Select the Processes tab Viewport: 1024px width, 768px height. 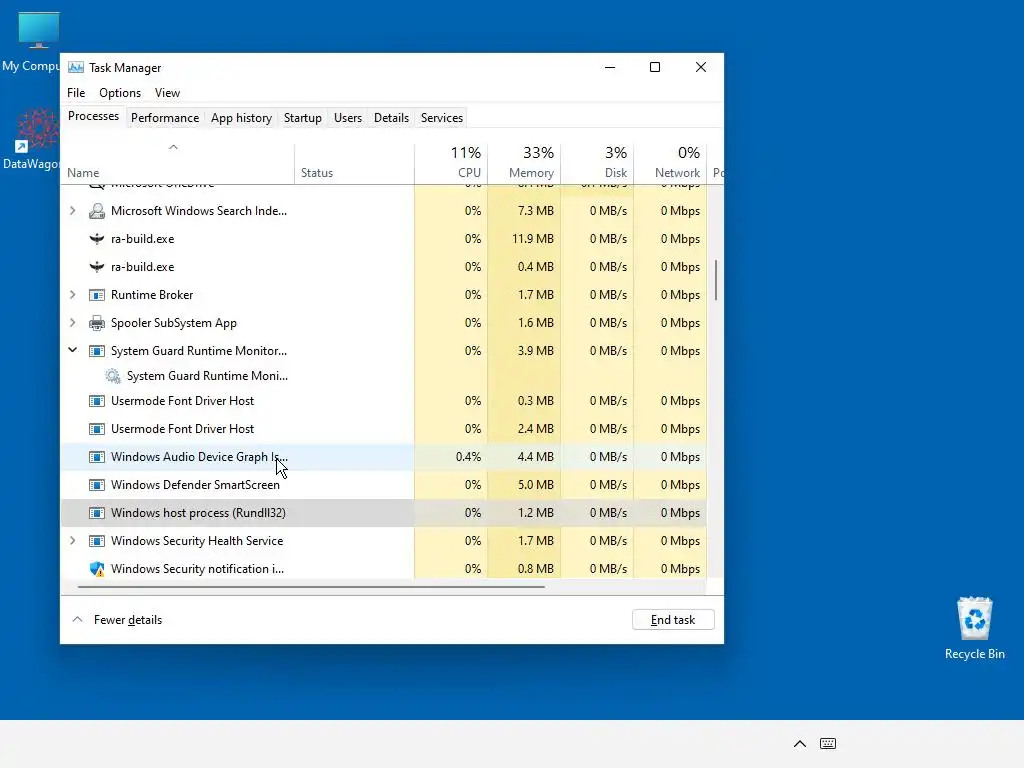pos(93,116)
